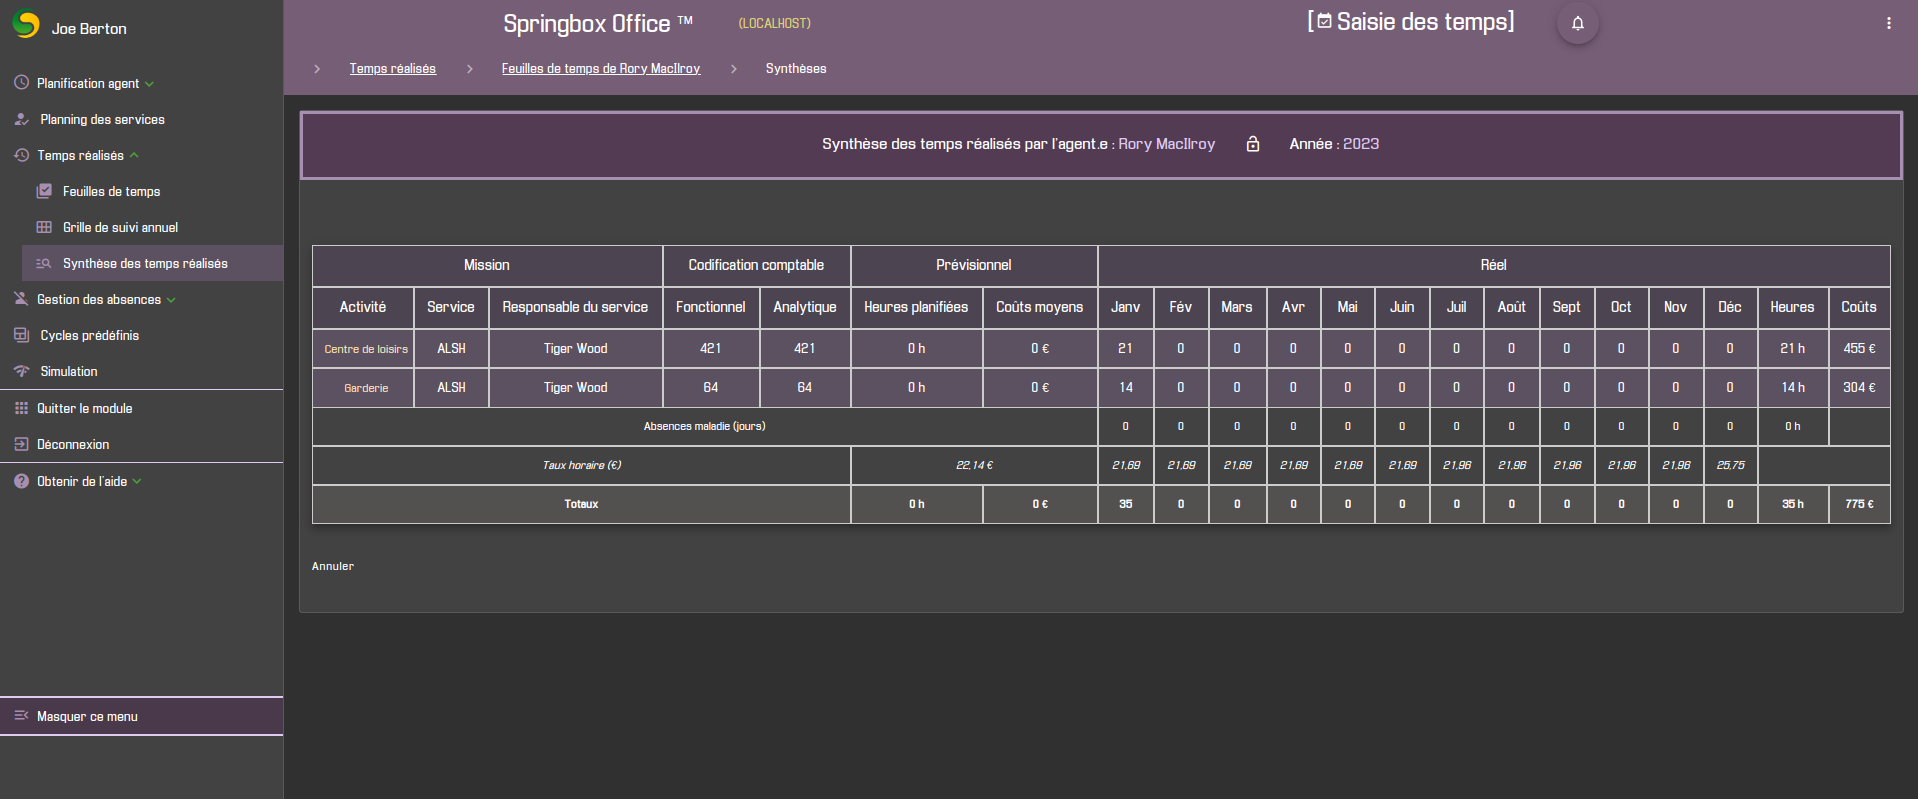Image resolution: width=1918 pixels, height=799 pixels.
Task: Click the 455 € cost cell
Action: click(1859, 349)
